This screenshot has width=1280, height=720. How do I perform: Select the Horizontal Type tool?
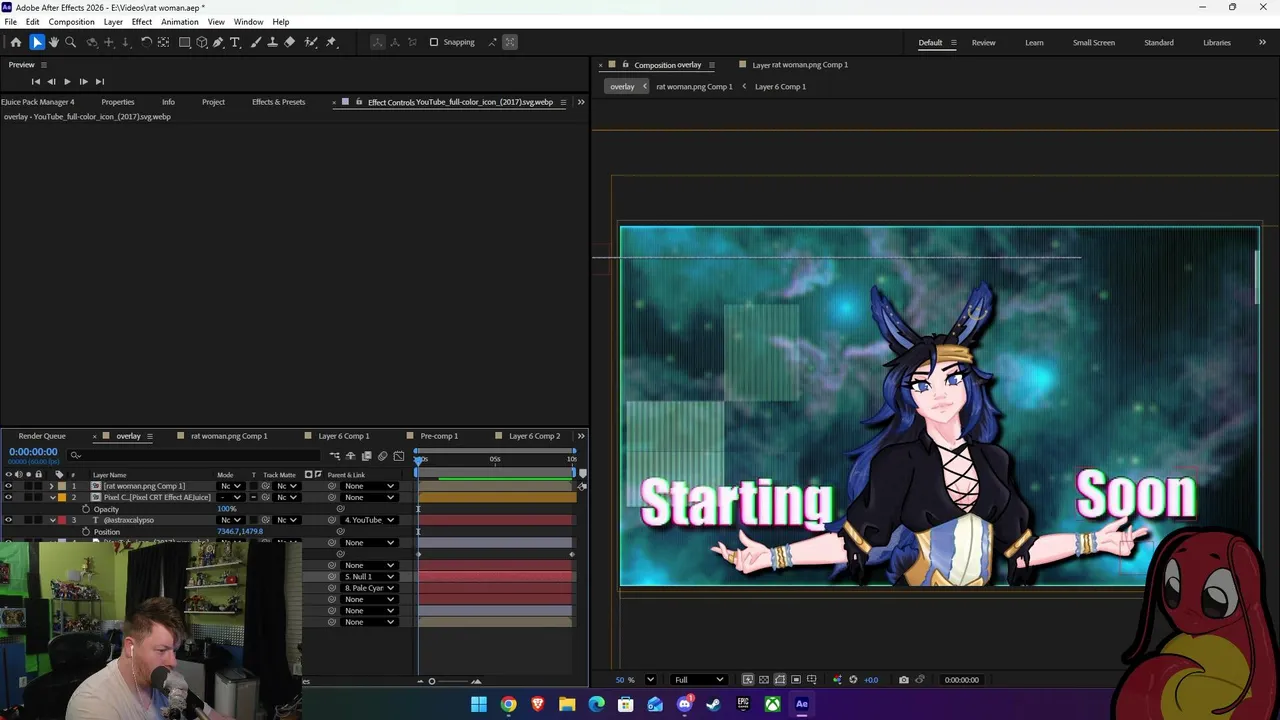point(235,42)
